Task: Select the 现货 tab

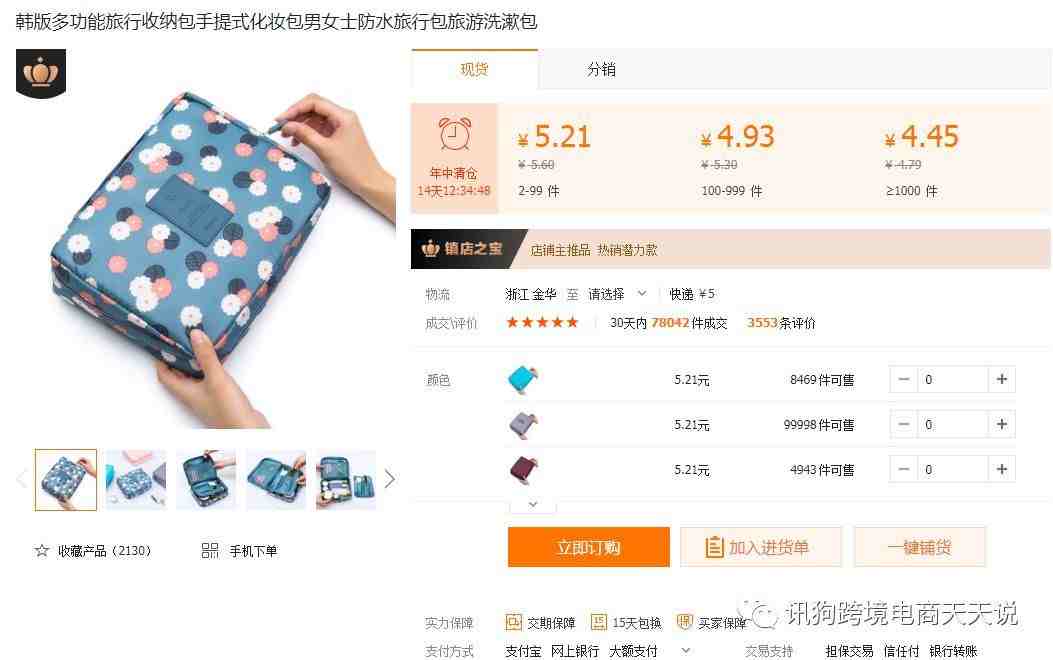Action: (474, 69)
